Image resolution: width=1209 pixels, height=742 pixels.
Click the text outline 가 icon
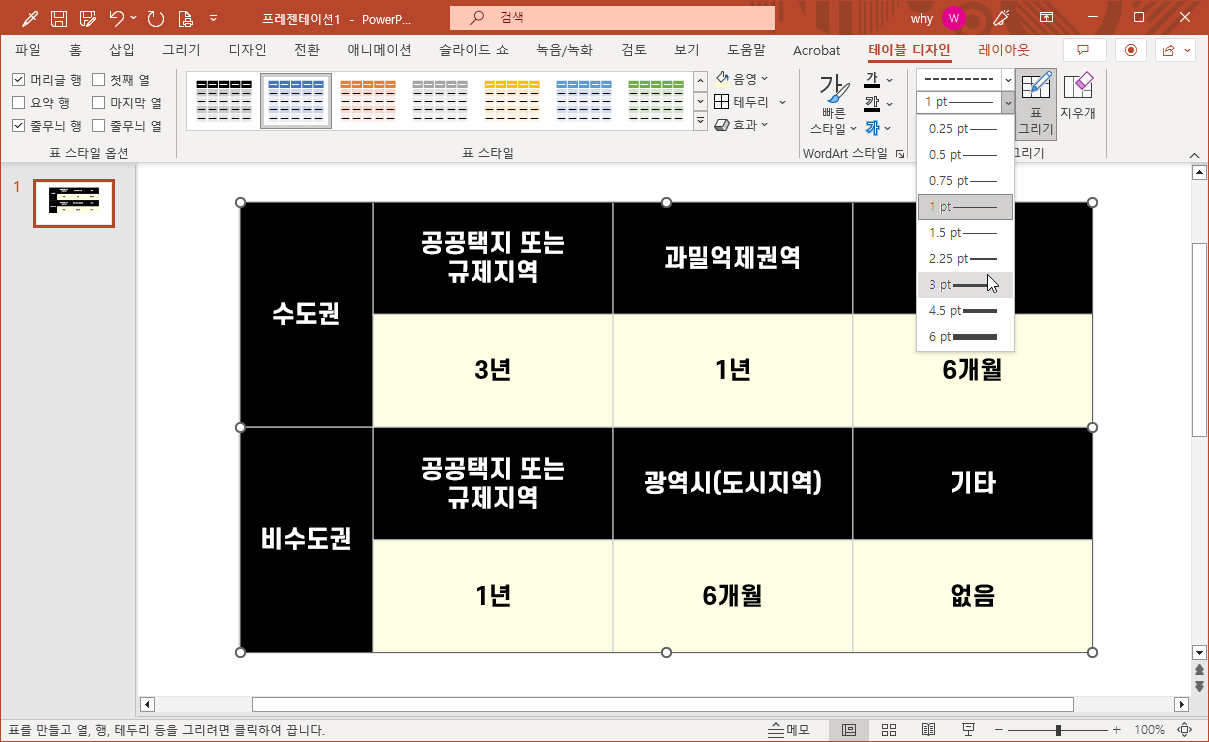873,103
